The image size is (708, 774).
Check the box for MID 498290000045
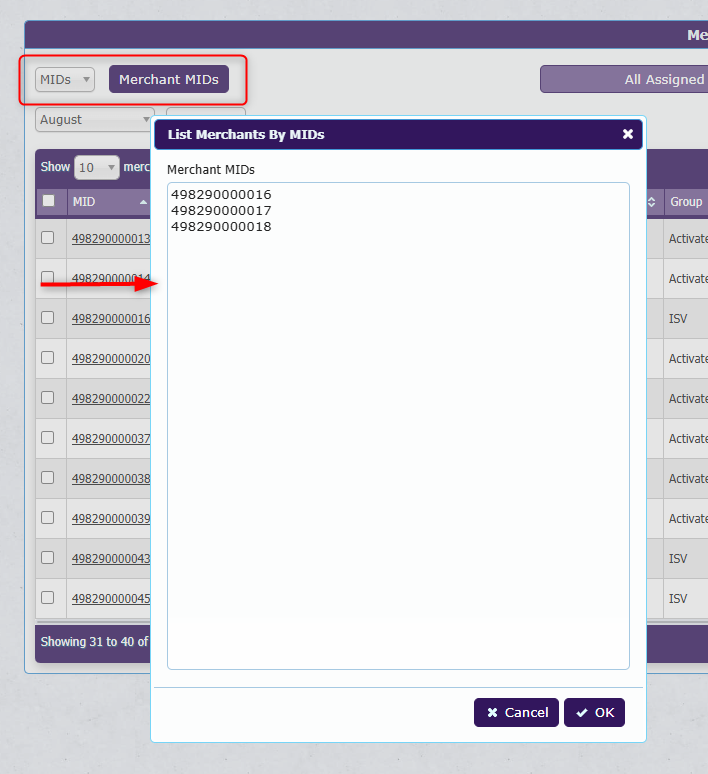(47, 597)
